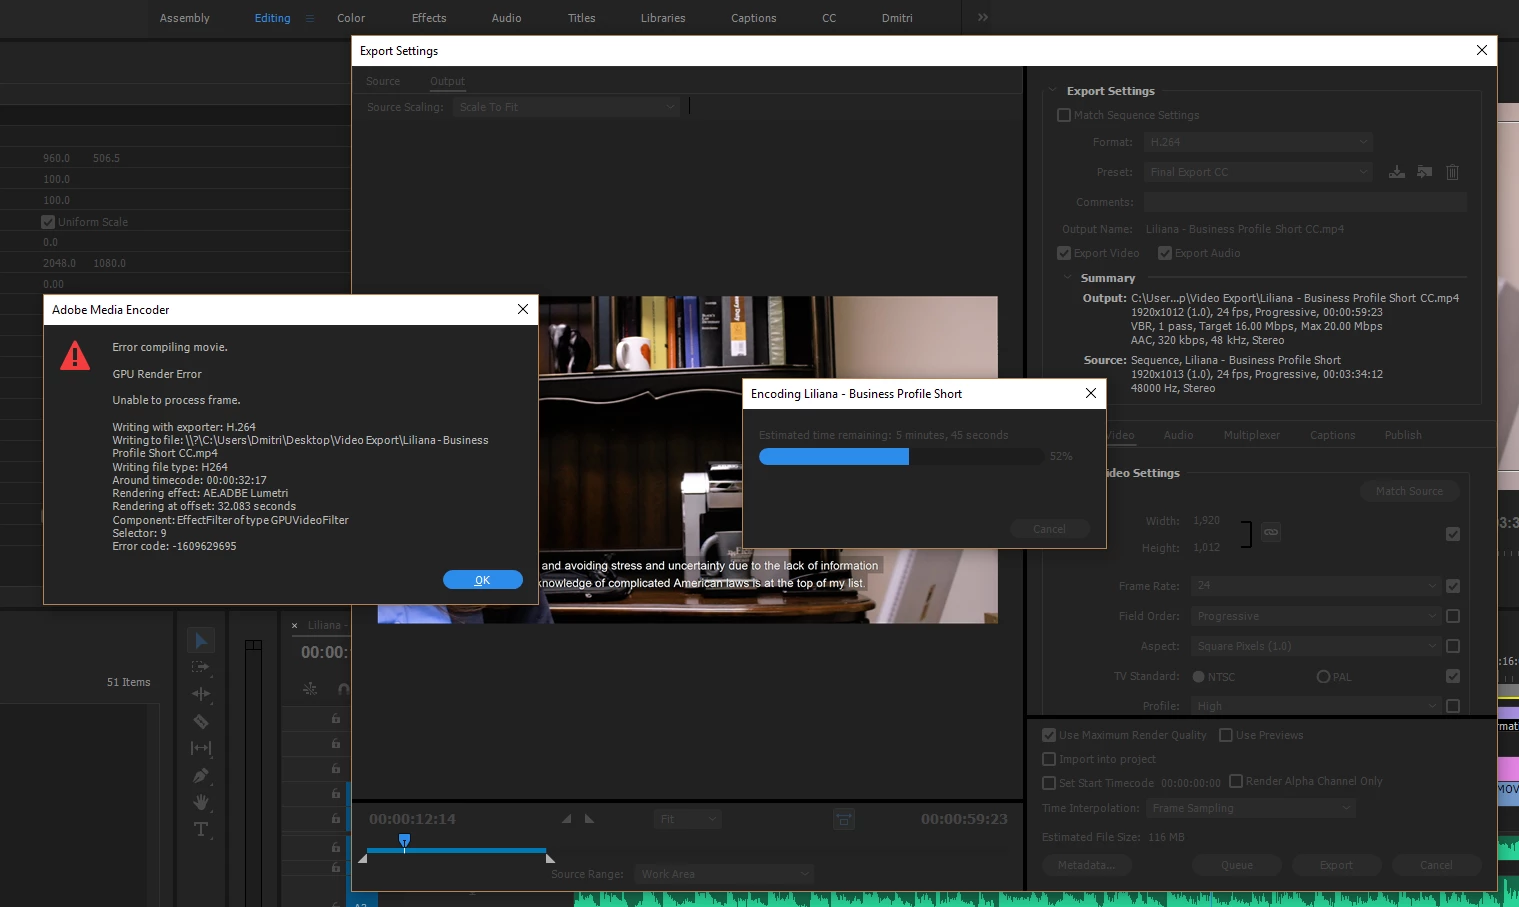Viewport: 1519px width, 907px height.
Task: Click the encoding progress bar
Action: tap(901, 456)
